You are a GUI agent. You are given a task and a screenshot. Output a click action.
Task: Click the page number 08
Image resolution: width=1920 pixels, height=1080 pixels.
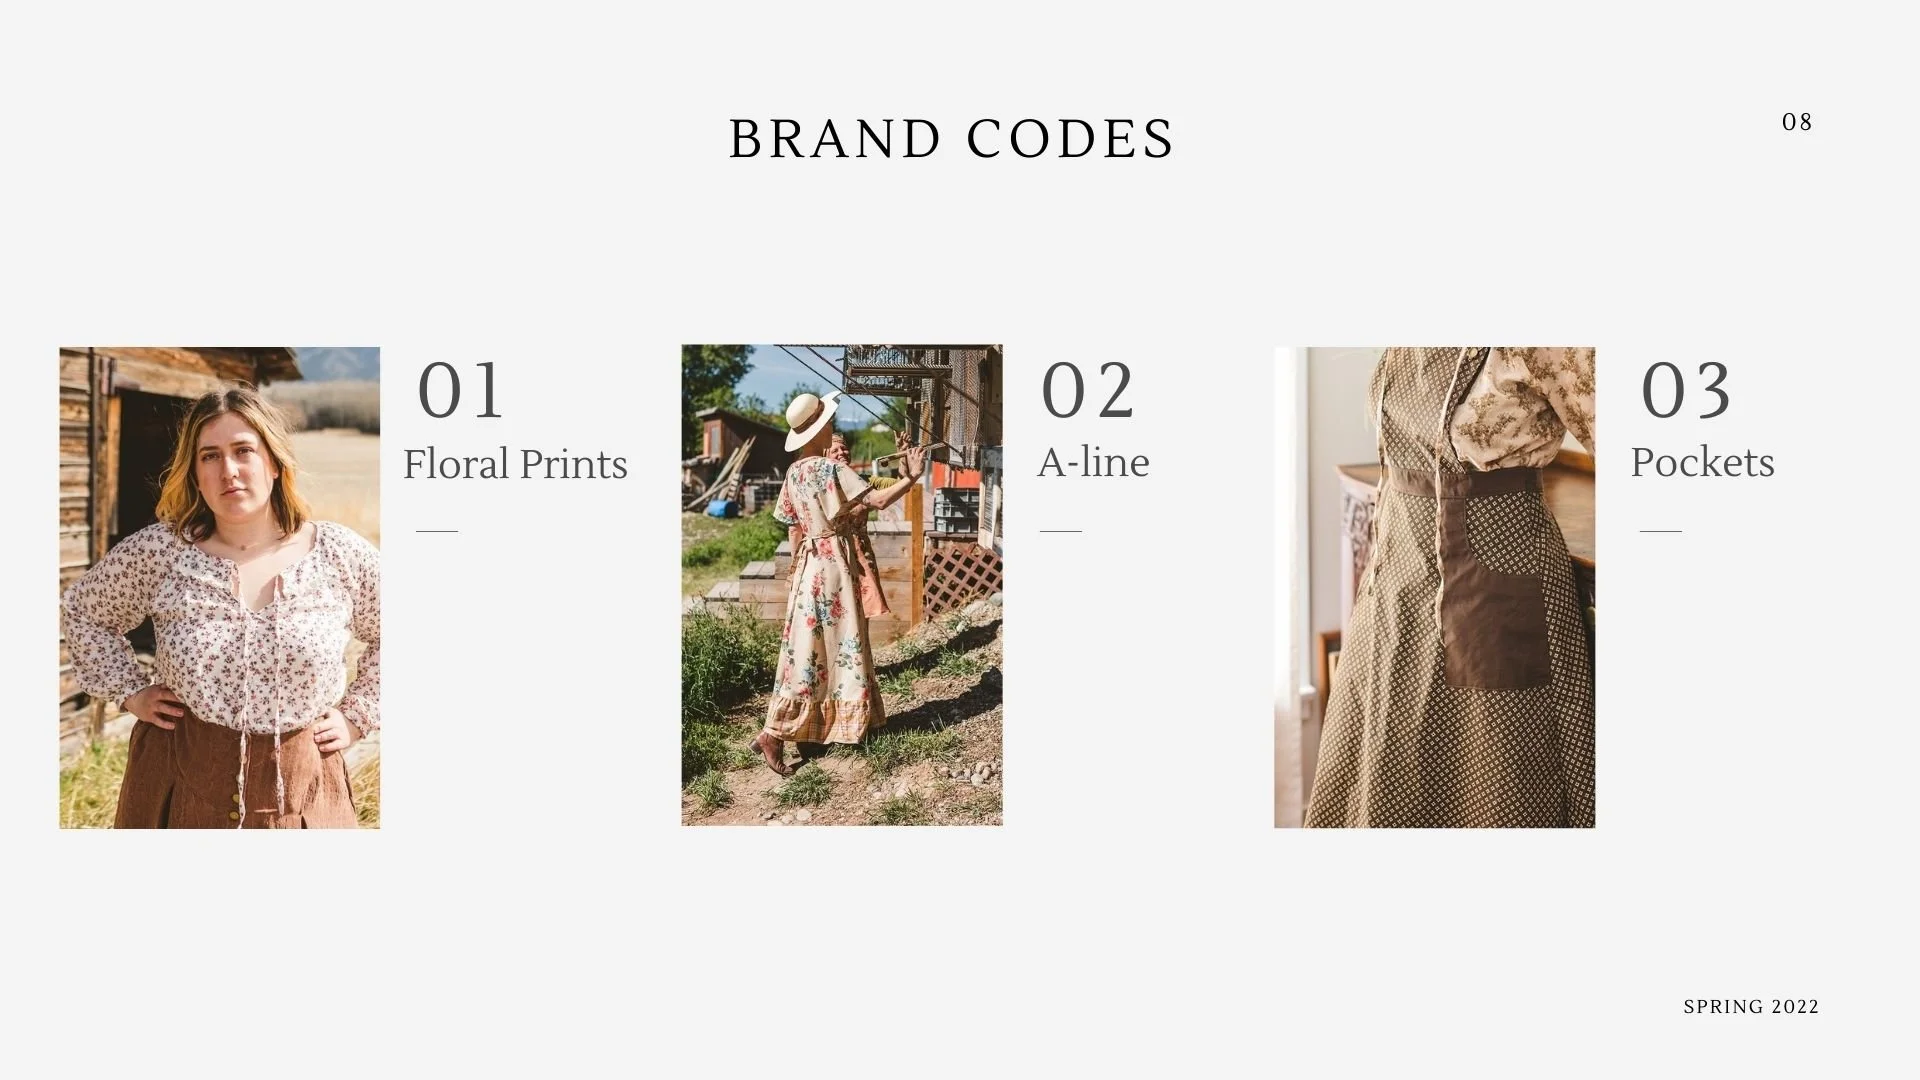pos(1797,122)
